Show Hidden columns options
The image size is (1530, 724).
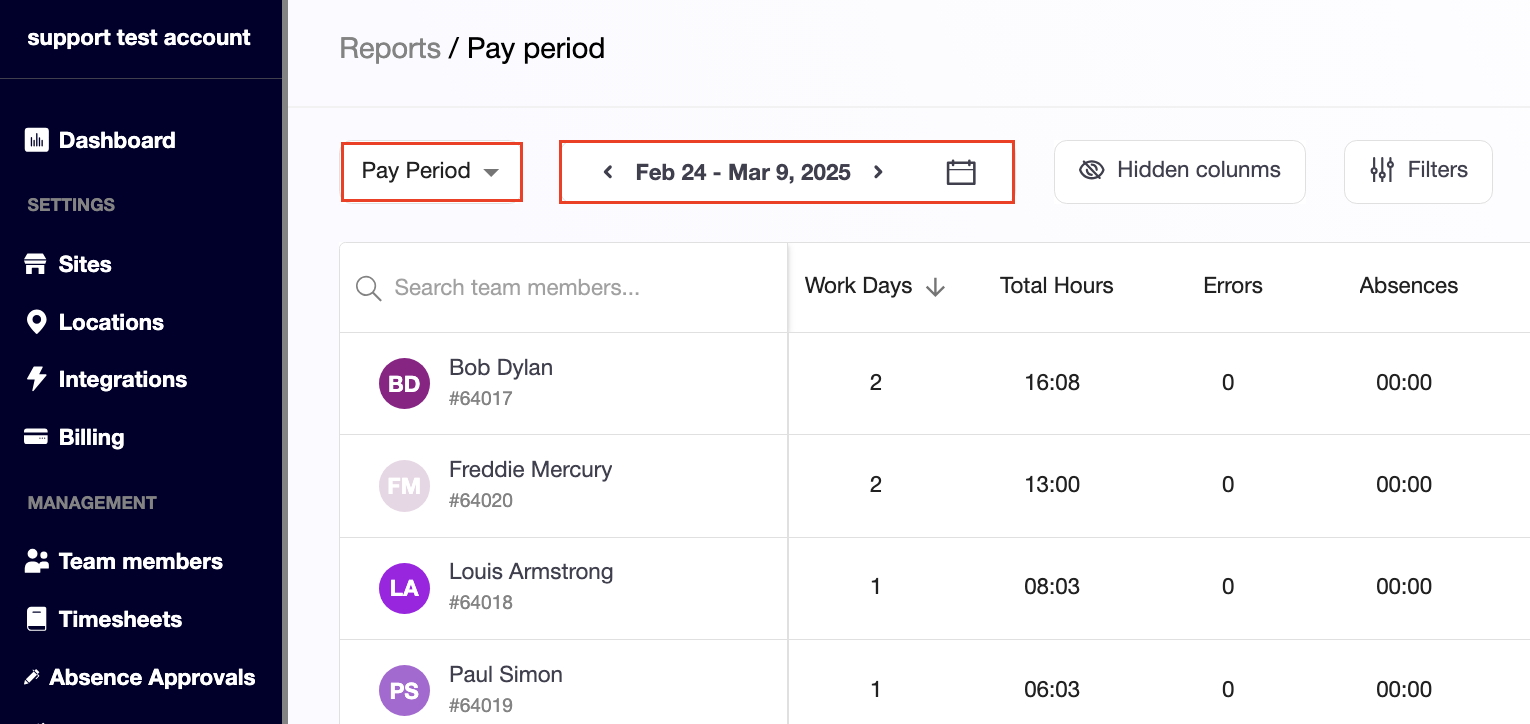pyautogui.click(x=1179, y=171)
